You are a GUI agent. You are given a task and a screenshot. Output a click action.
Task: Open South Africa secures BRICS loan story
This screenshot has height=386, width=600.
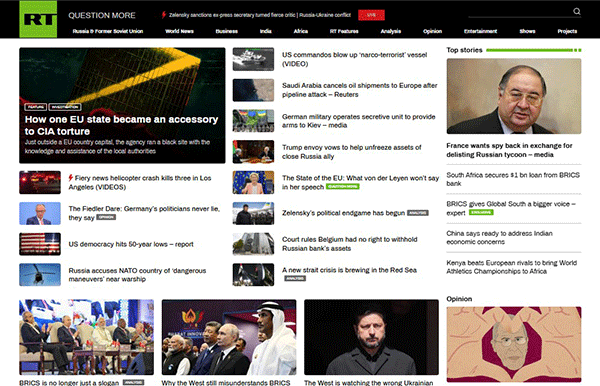pyautogui.click(x=513, y=179)
